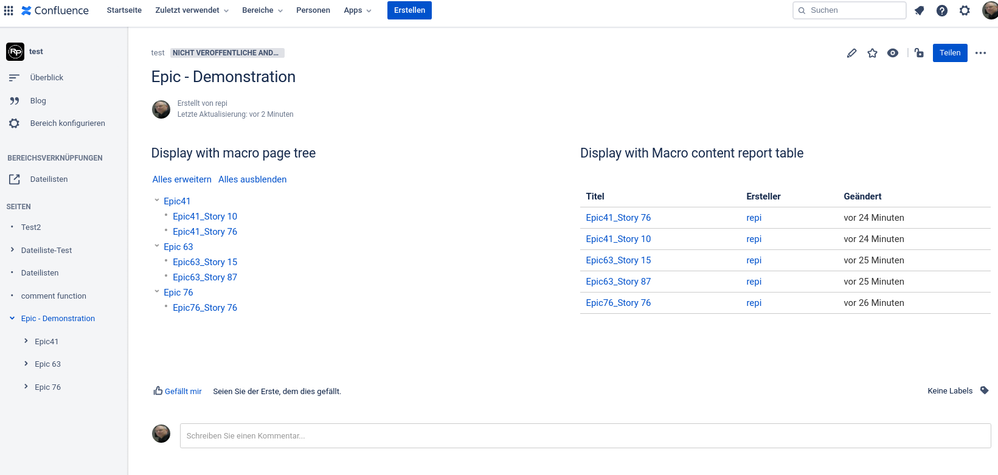Screen dimensions: 998x475
Task: Open the Apps dropdown menu
Action: coord(357,10)
